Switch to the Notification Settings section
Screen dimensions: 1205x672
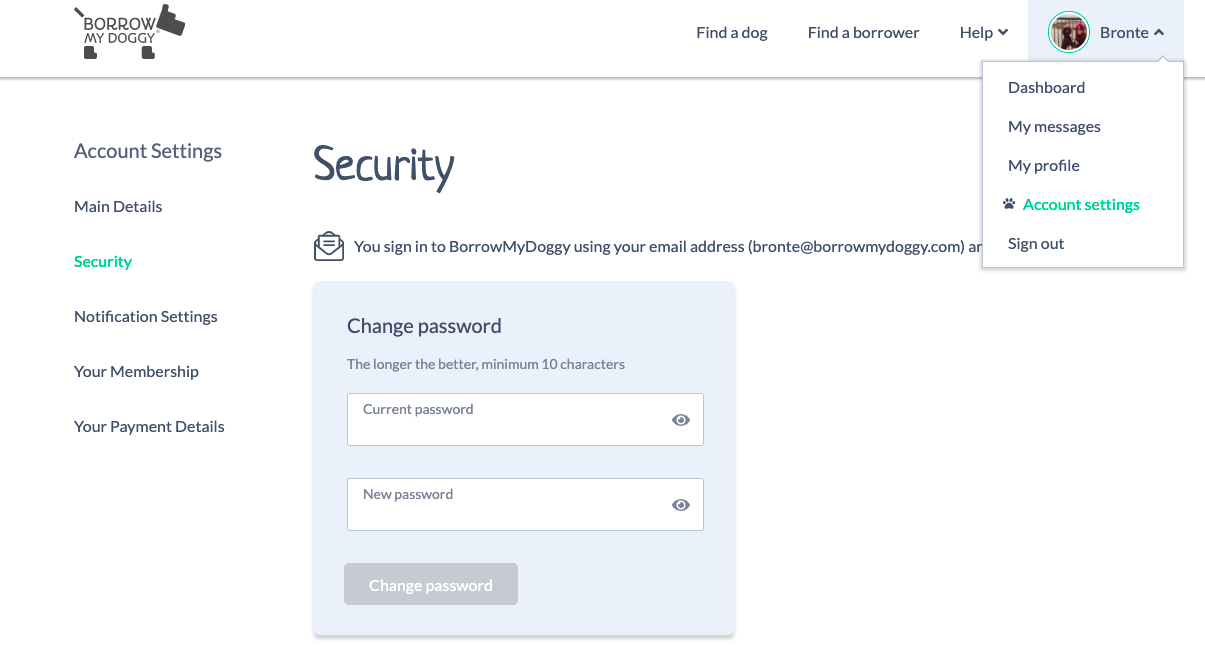[x=146, y=316]
